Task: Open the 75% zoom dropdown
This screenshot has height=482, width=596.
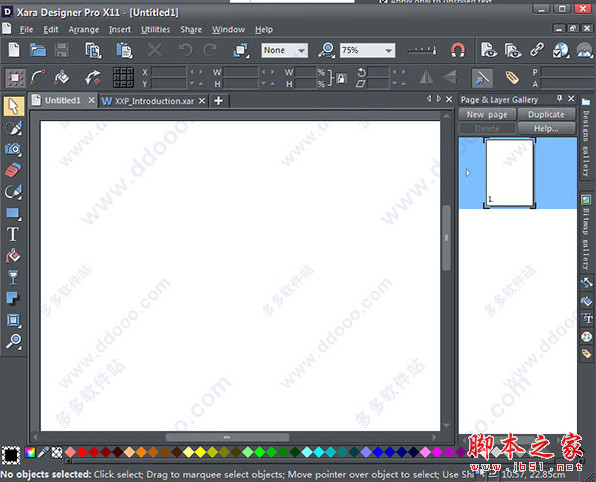Action: point(388,51)
